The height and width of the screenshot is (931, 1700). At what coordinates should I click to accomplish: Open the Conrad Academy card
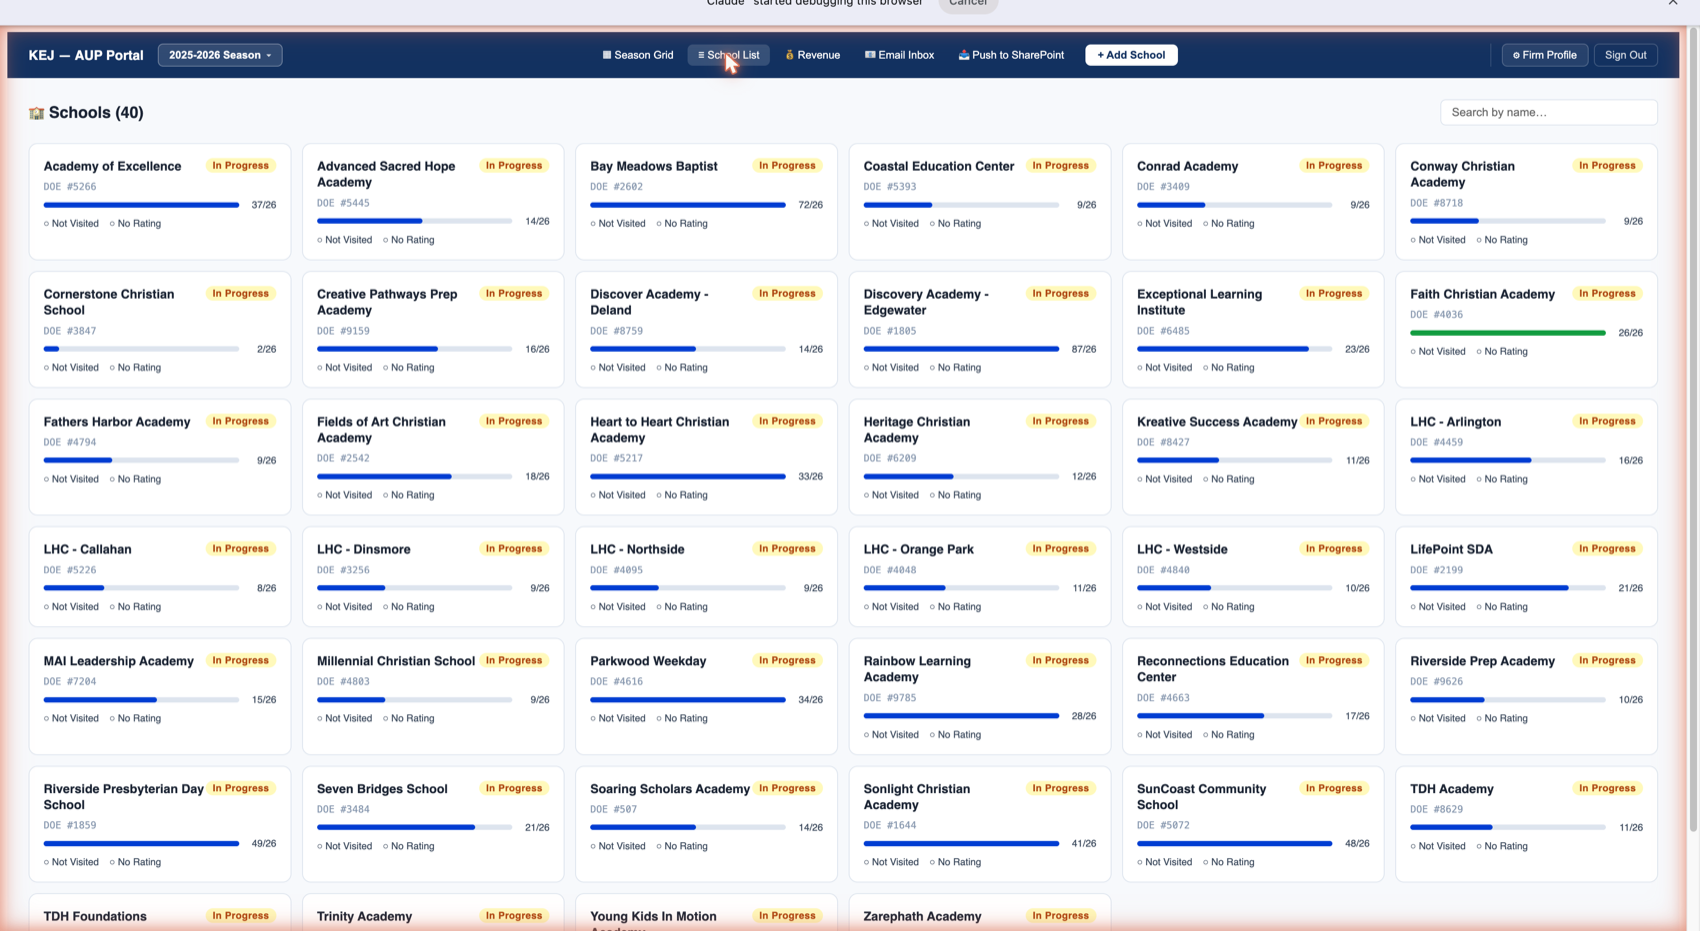[x=1253, y=202]
